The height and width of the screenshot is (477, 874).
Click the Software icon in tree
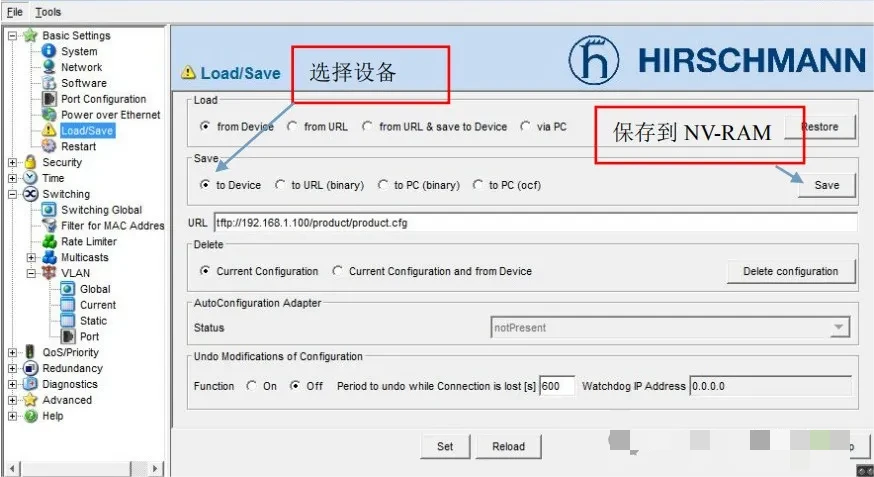point(49,82)
